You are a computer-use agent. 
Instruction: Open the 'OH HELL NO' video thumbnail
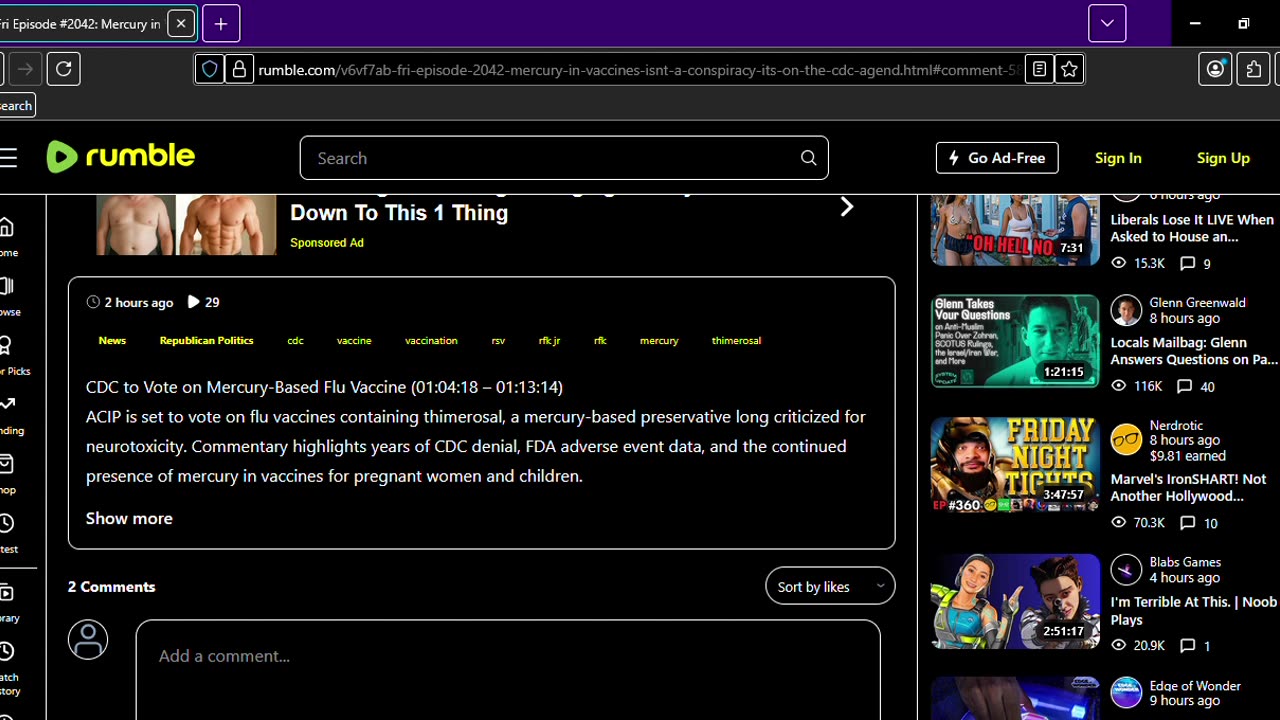[1015, 229]
